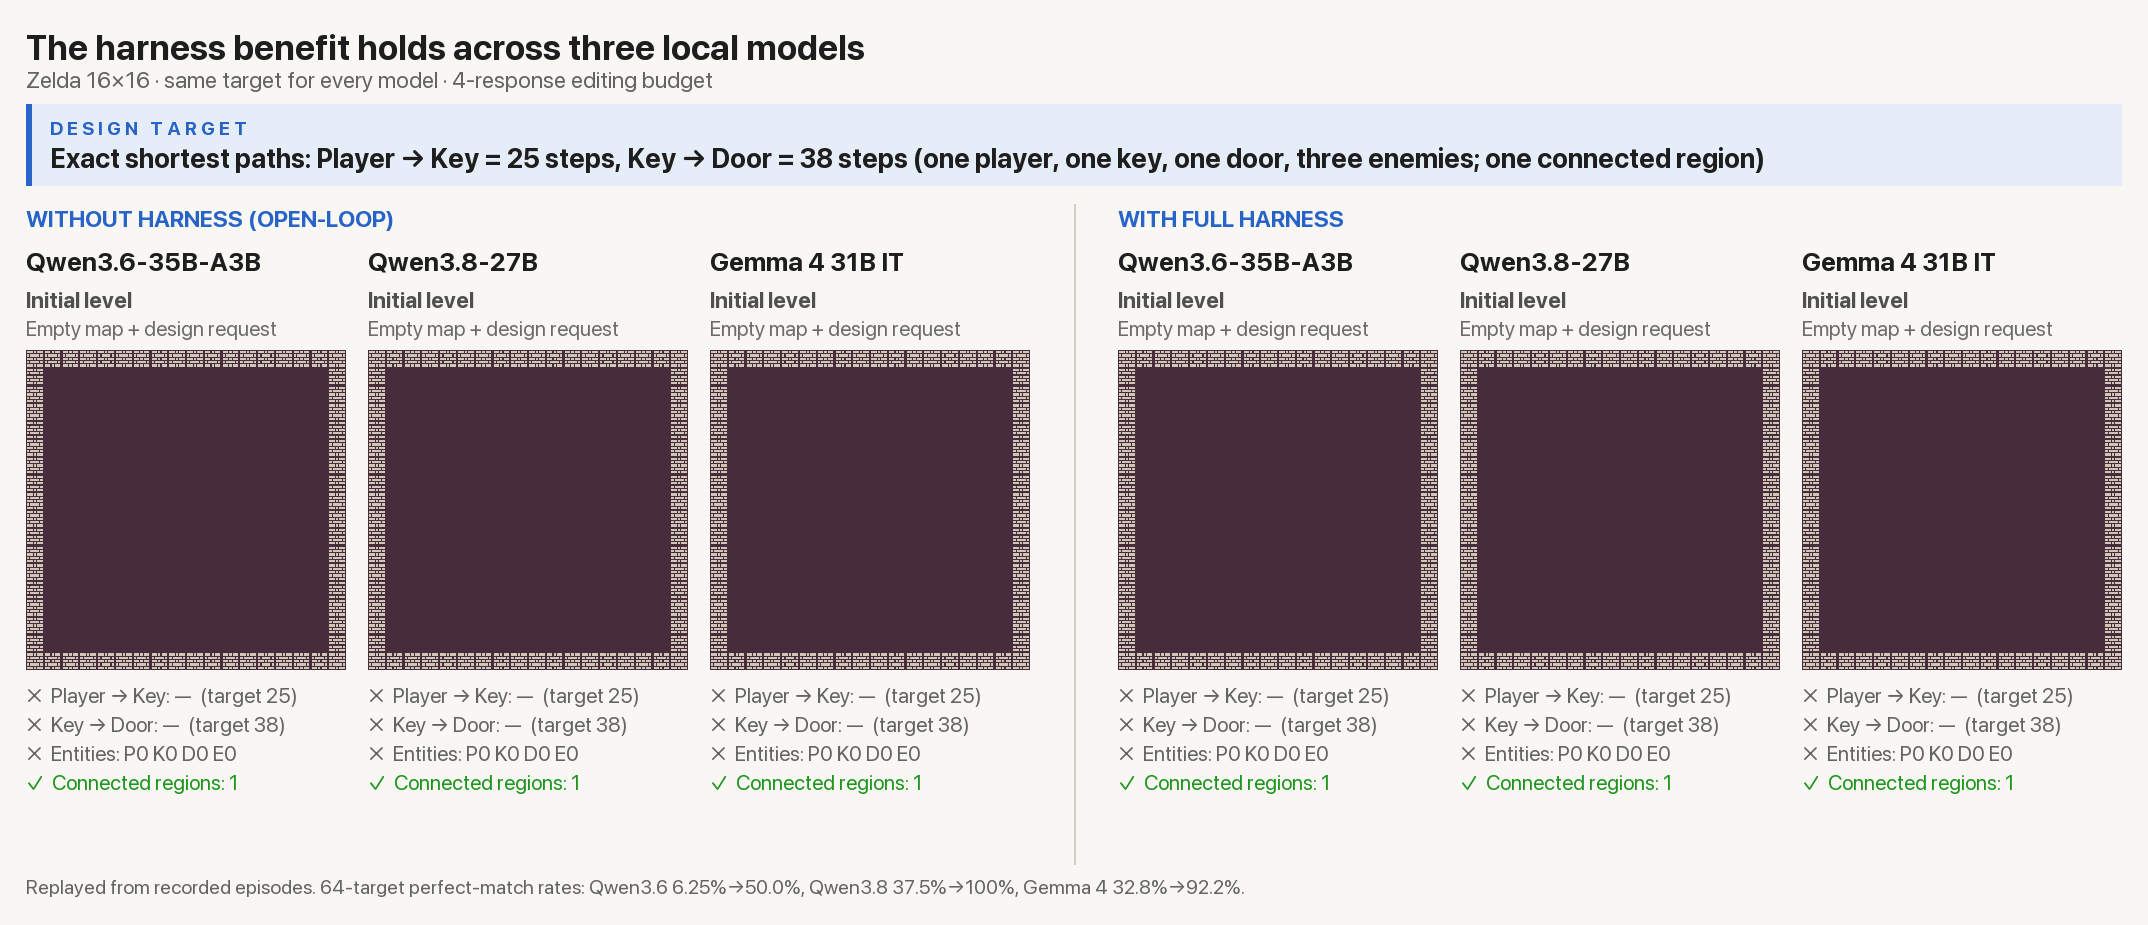Click the X icon beside 'Entities' under Without Harness Gemma 4 31B IT
The height and width of the screenshot is (925, 2148).
pos(718,754)
